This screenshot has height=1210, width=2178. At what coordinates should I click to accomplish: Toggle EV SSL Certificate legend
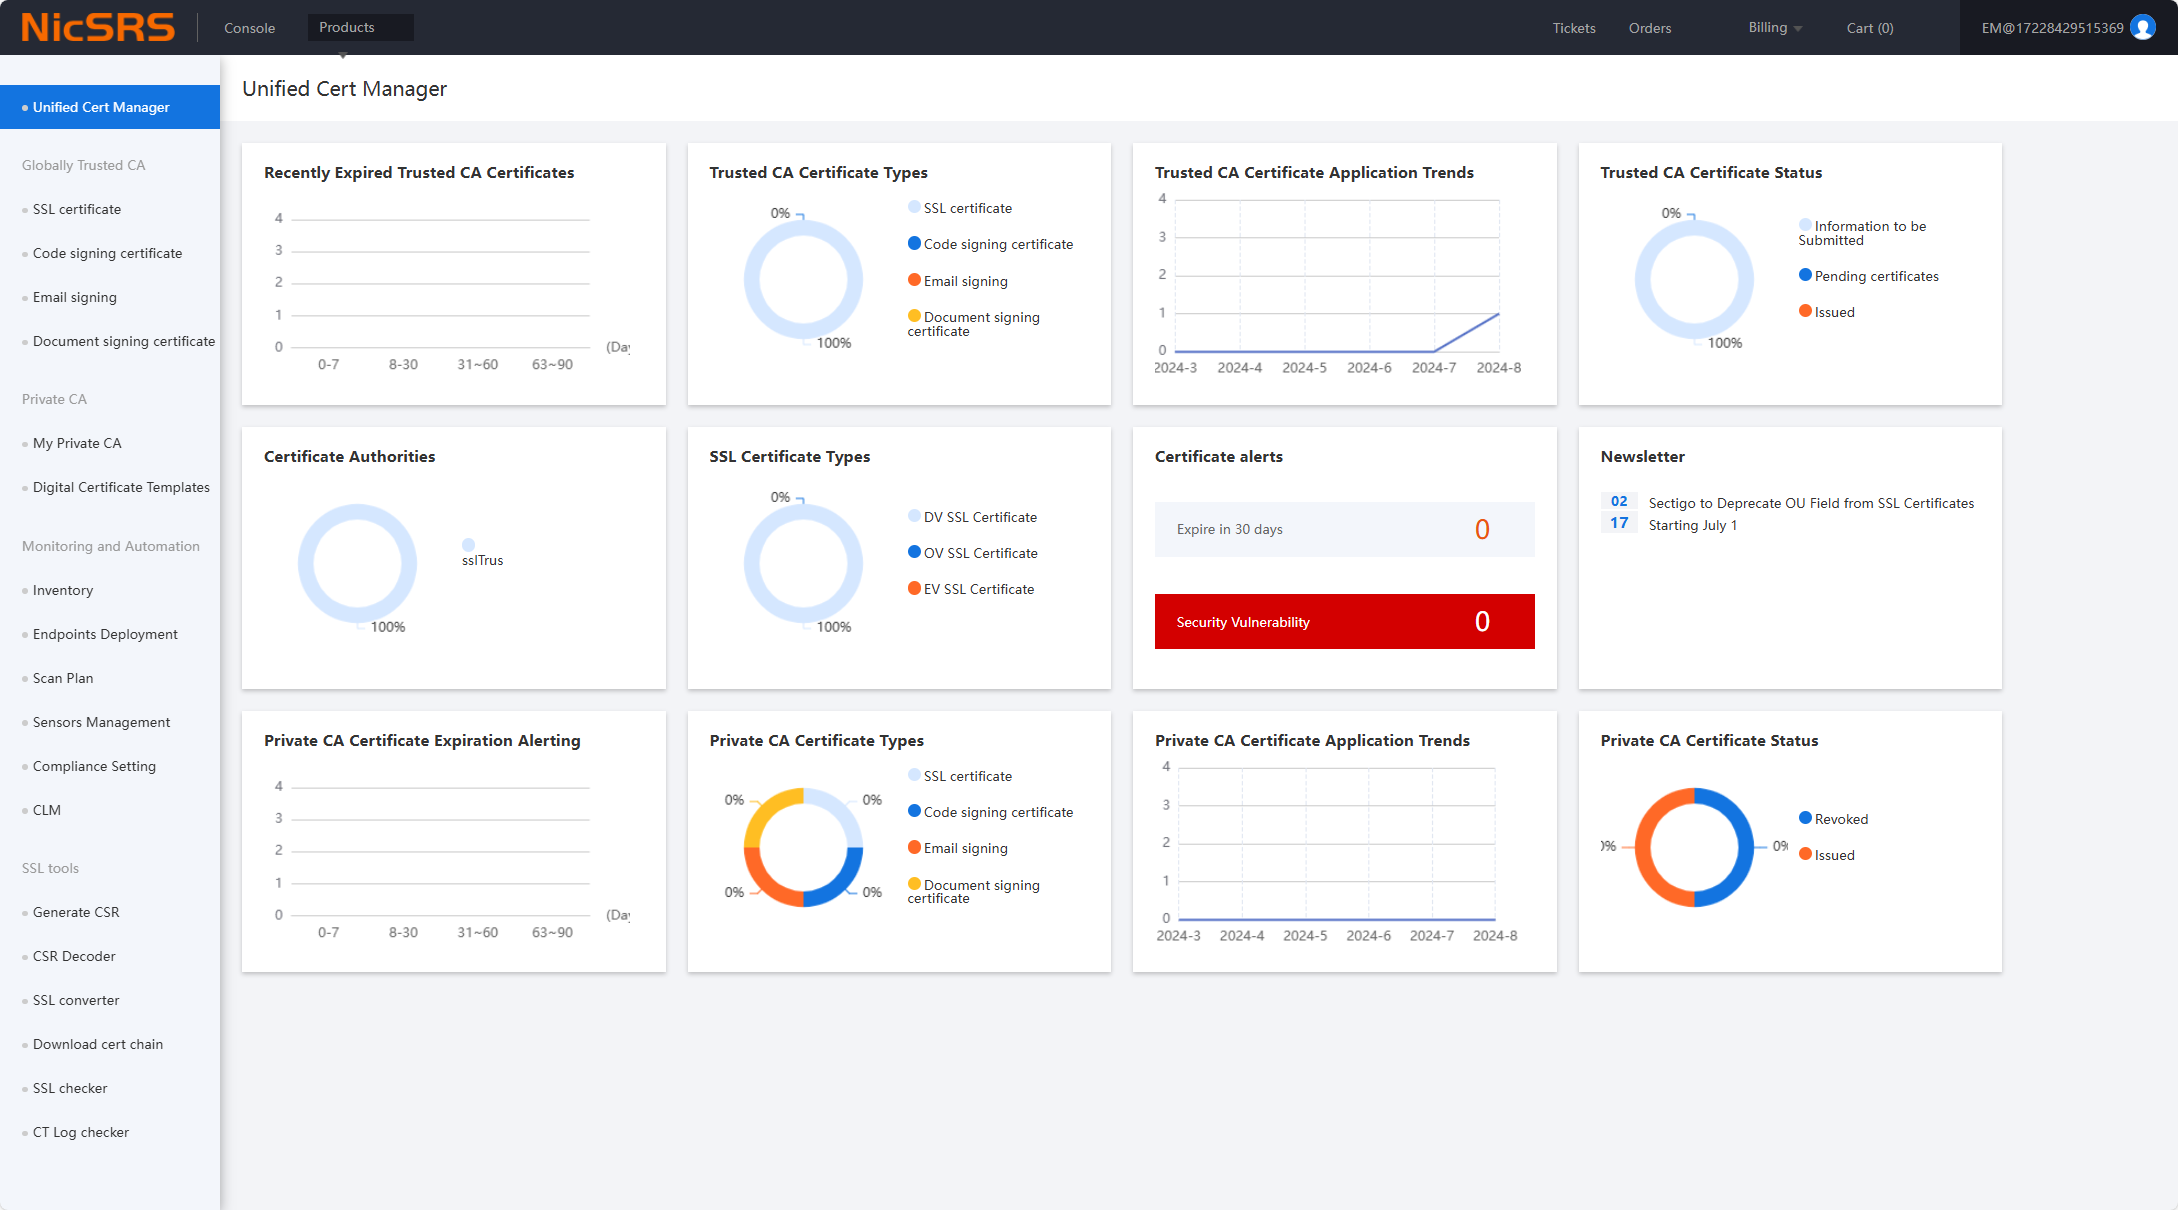[971, 589]
